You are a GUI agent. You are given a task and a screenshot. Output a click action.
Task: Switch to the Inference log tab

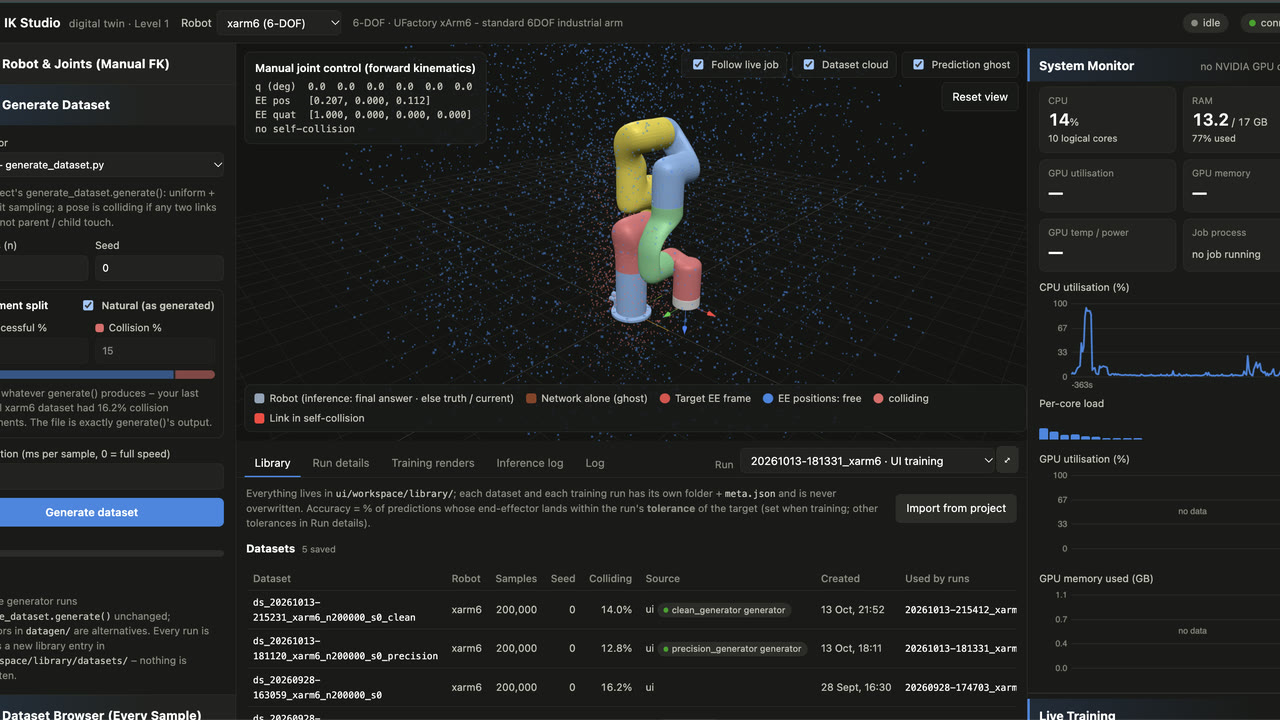click(530, 463)
